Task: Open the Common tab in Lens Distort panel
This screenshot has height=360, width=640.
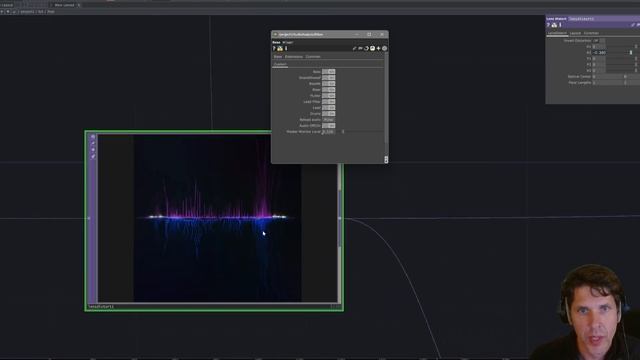Action: click(x=591, y=33)
